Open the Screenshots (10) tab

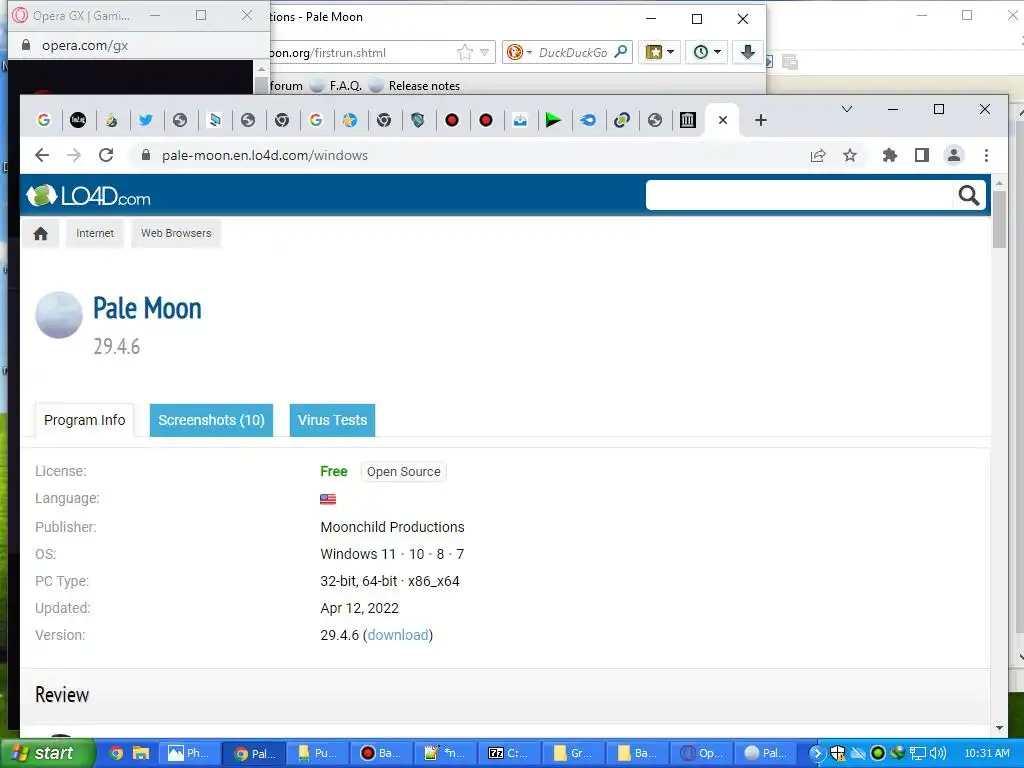211,421
